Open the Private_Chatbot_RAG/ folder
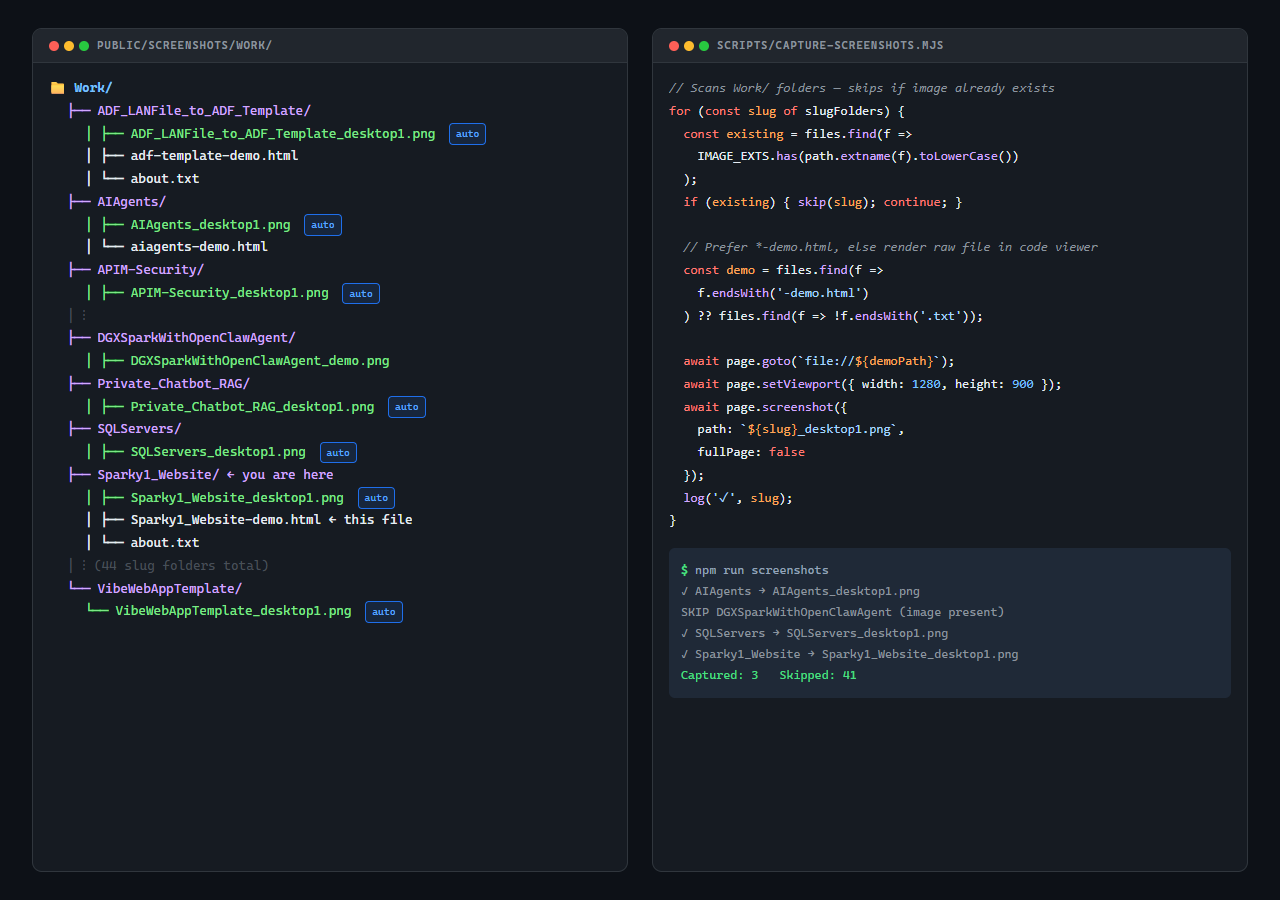The width and height of the screenshot is (1280, 900). (x=173, y=384)
